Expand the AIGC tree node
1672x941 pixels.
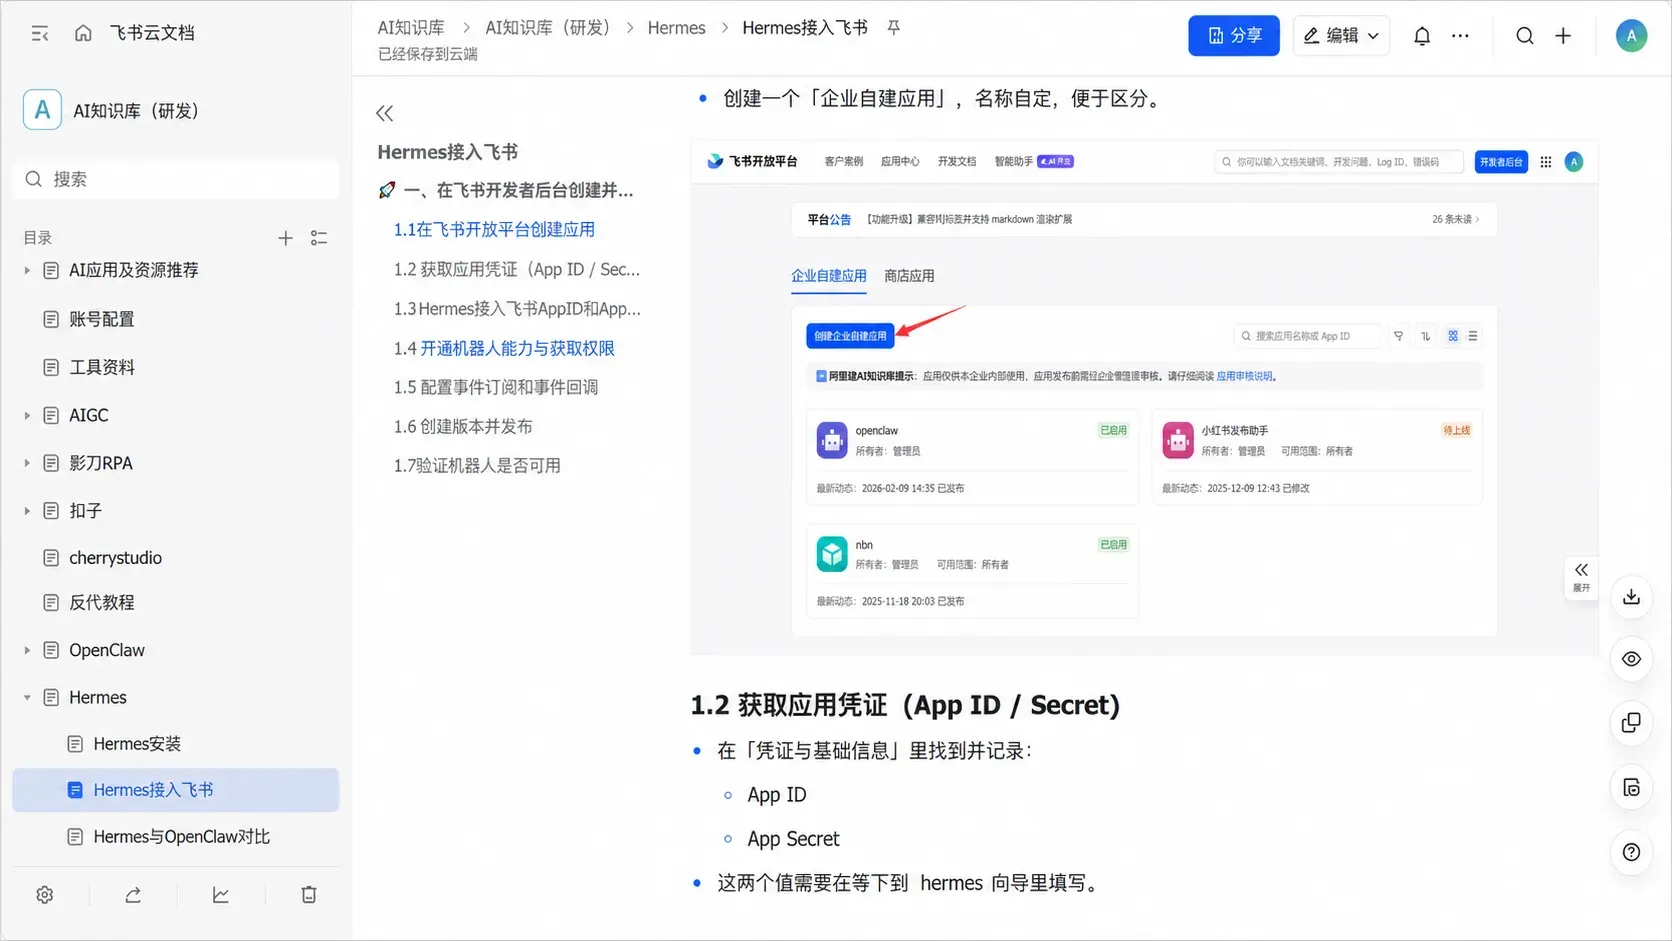[x=27, y=416]
